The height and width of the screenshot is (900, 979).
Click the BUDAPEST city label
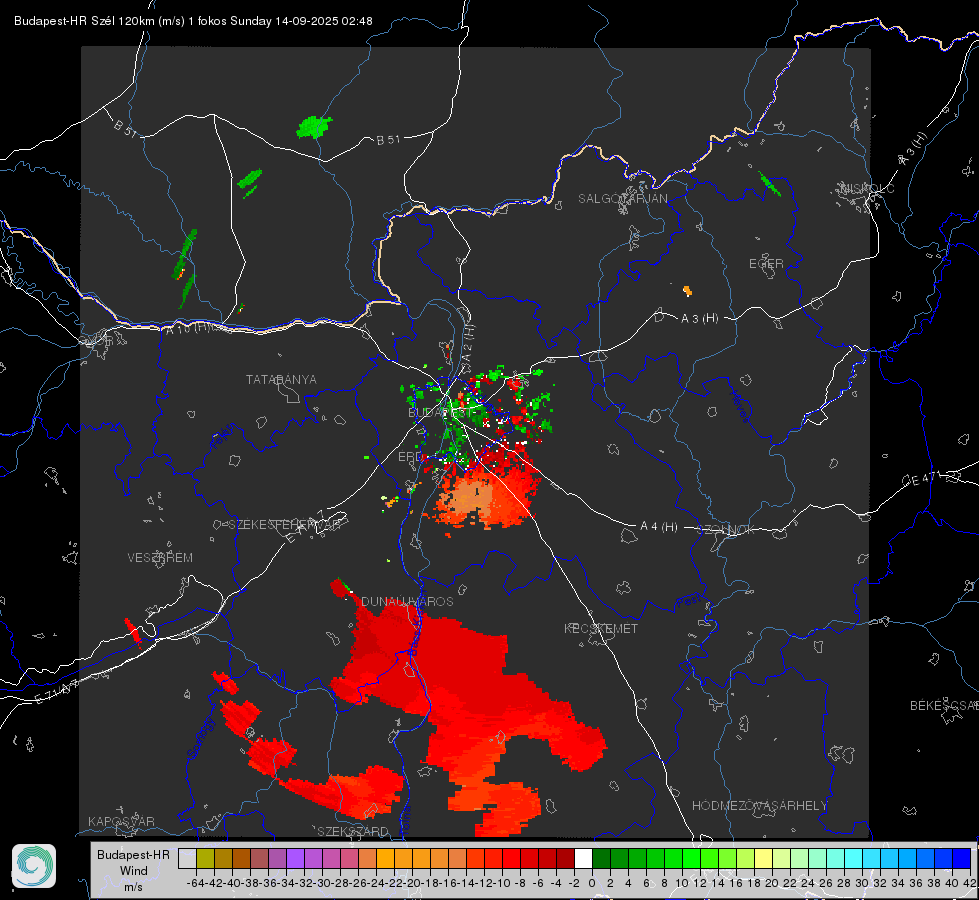[x=441, y=412]
